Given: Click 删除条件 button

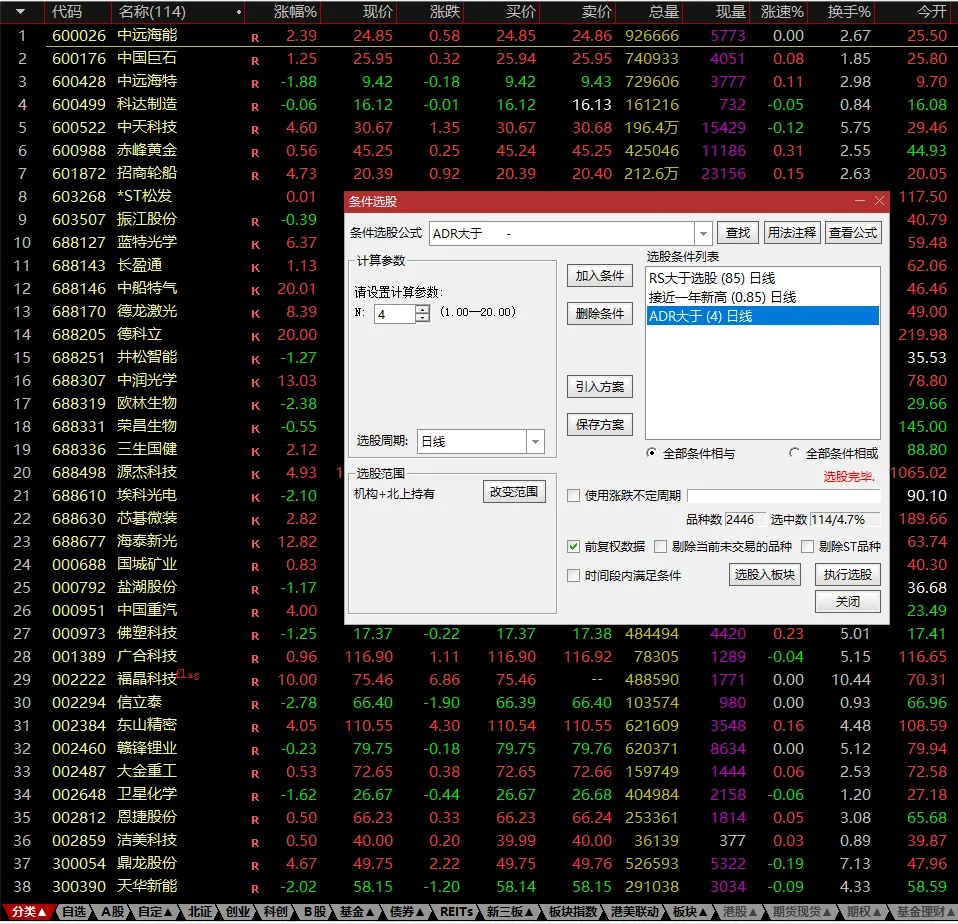Looking at the screenshot, I should pos(599,314).
